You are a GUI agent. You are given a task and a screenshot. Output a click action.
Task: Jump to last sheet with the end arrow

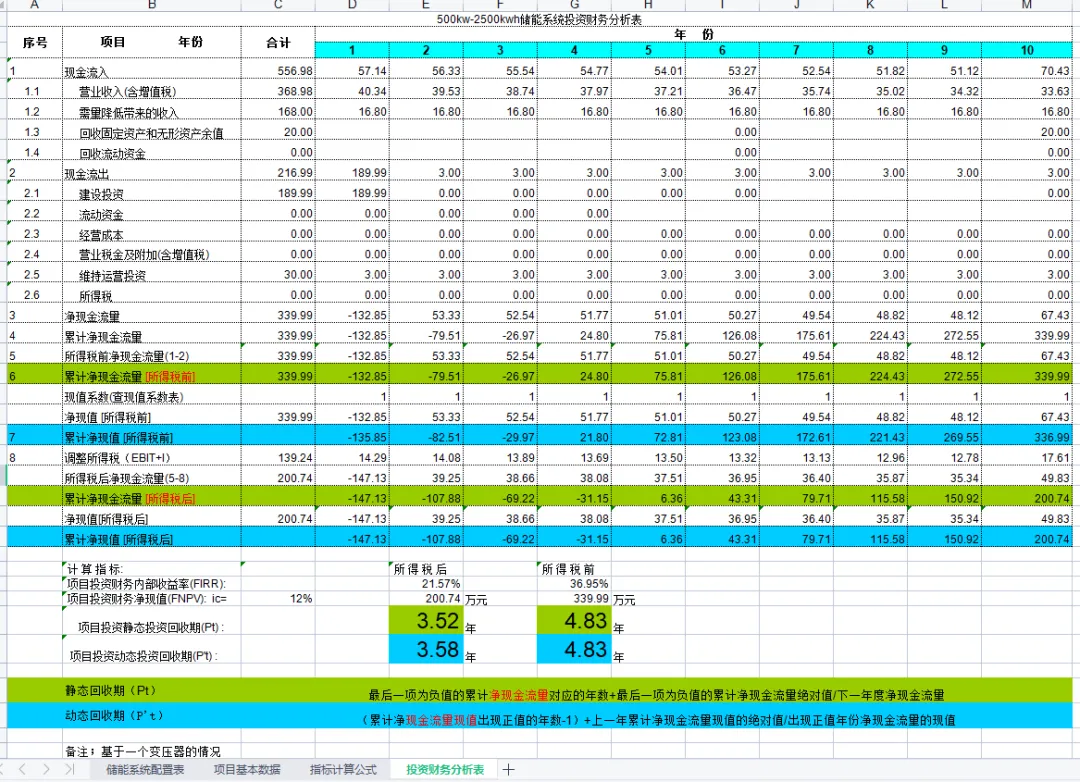pyautogui.click(x=69, y=769)
